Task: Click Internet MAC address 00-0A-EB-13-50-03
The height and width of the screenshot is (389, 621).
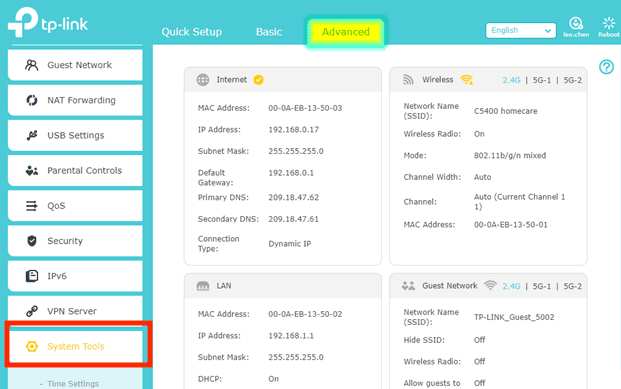Action: pos(305,108)
